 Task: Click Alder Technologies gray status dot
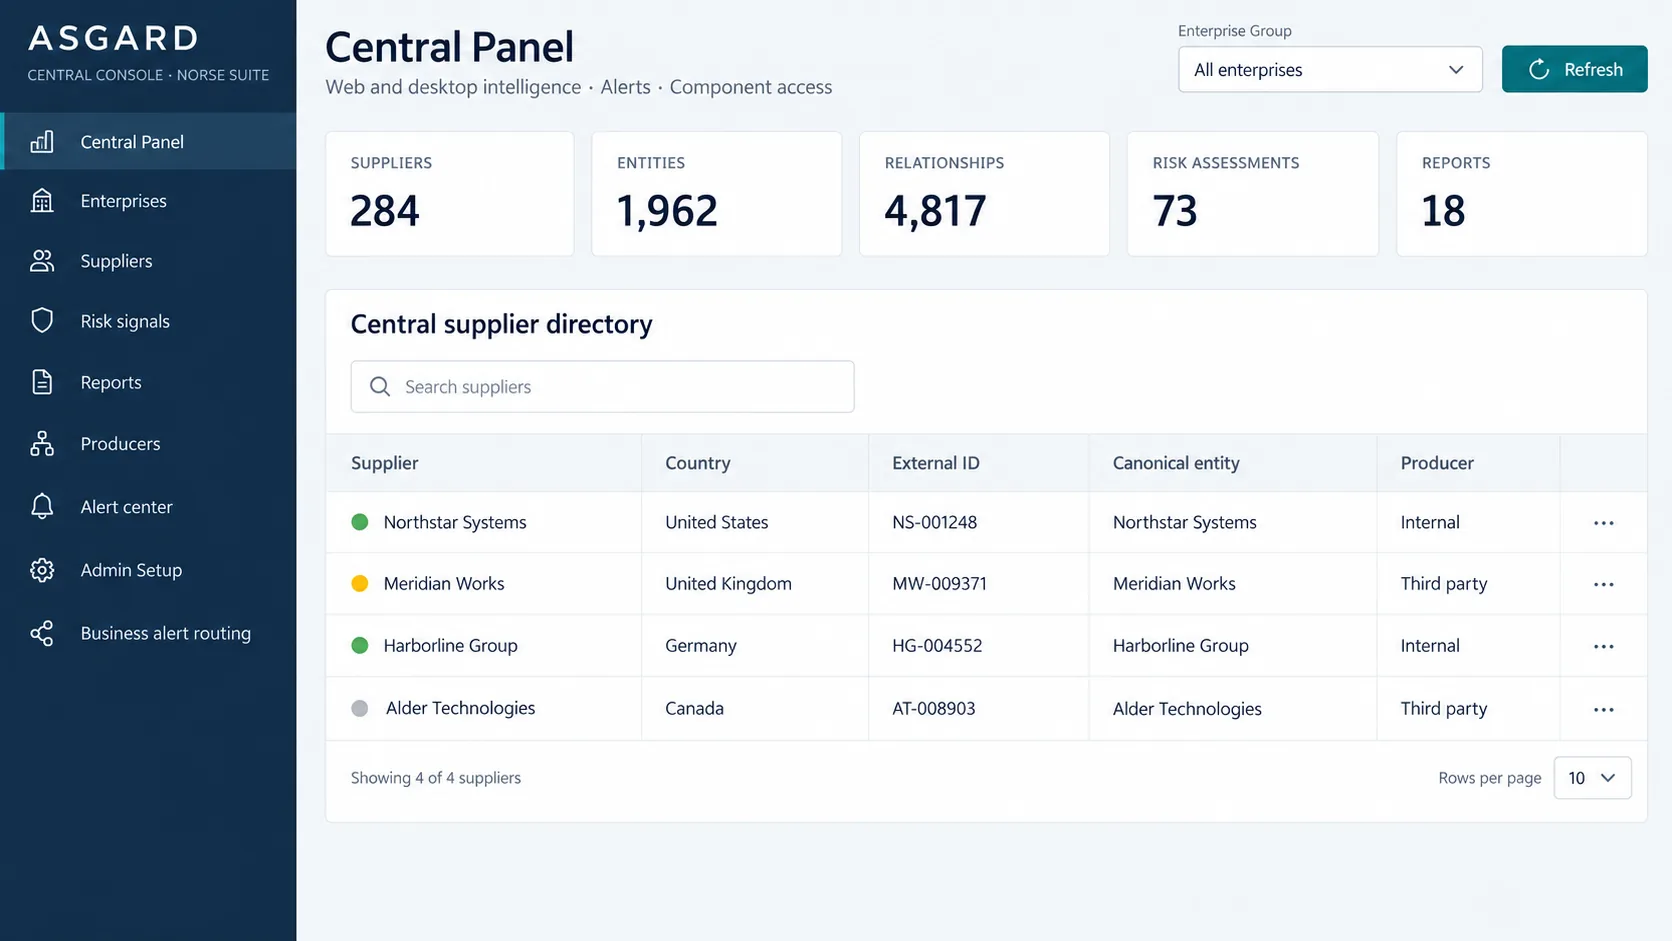pos(360,708)
